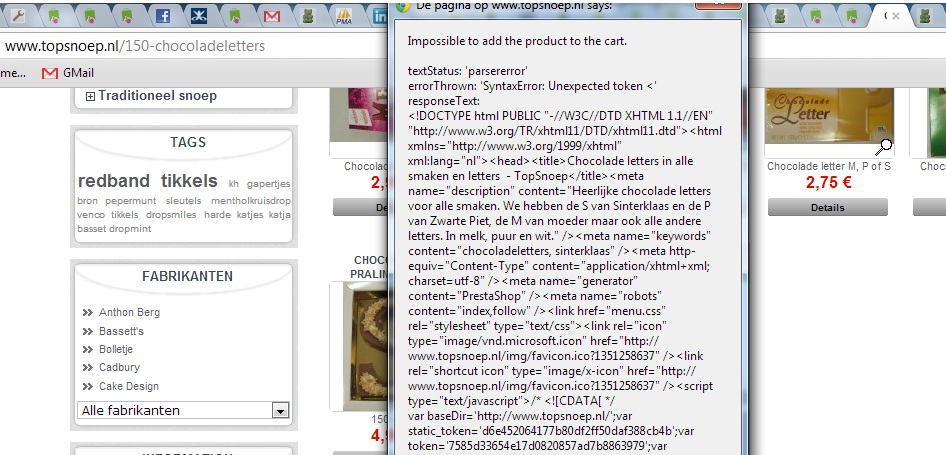Open the GMail bookmark
The width and height of the screenshot is (946, 455).
(x=68, y=73)
